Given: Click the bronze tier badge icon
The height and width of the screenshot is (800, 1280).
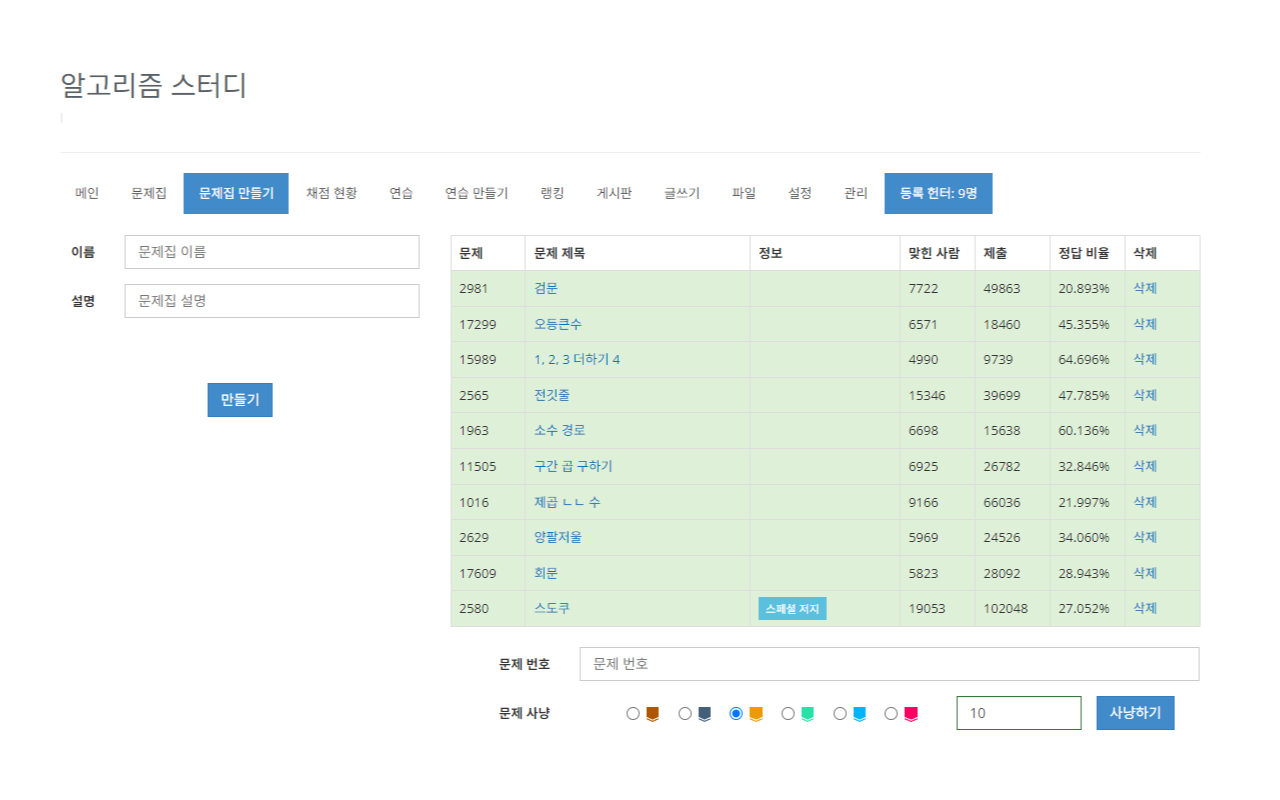Looking at the screenshot, I should tap(652, 714).
